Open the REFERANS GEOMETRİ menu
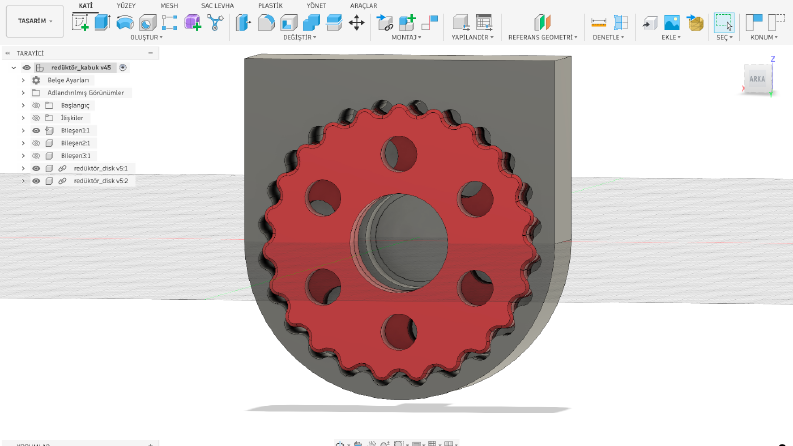Image resolution: width=793 pixels, height=446 pixels. click(543, 37)
